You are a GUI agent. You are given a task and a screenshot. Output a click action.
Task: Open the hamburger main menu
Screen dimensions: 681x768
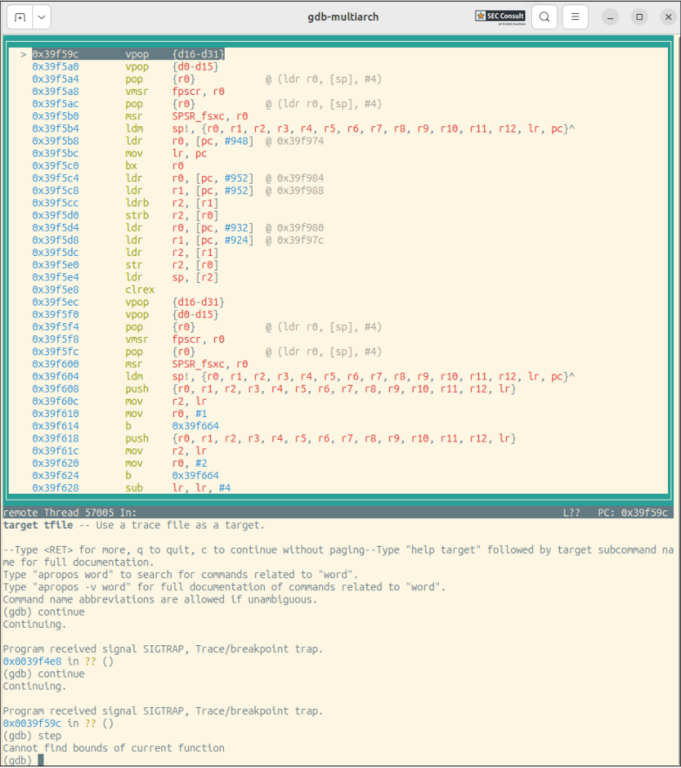pos(574,17)
